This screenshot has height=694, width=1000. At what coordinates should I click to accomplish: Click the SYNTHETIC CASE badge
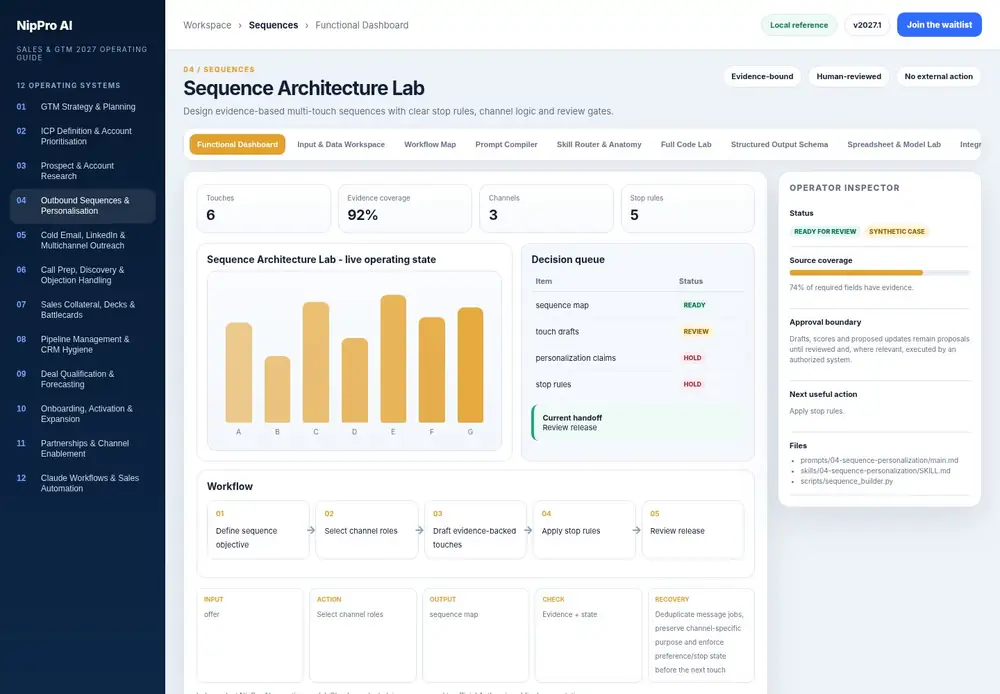point(897,232)
